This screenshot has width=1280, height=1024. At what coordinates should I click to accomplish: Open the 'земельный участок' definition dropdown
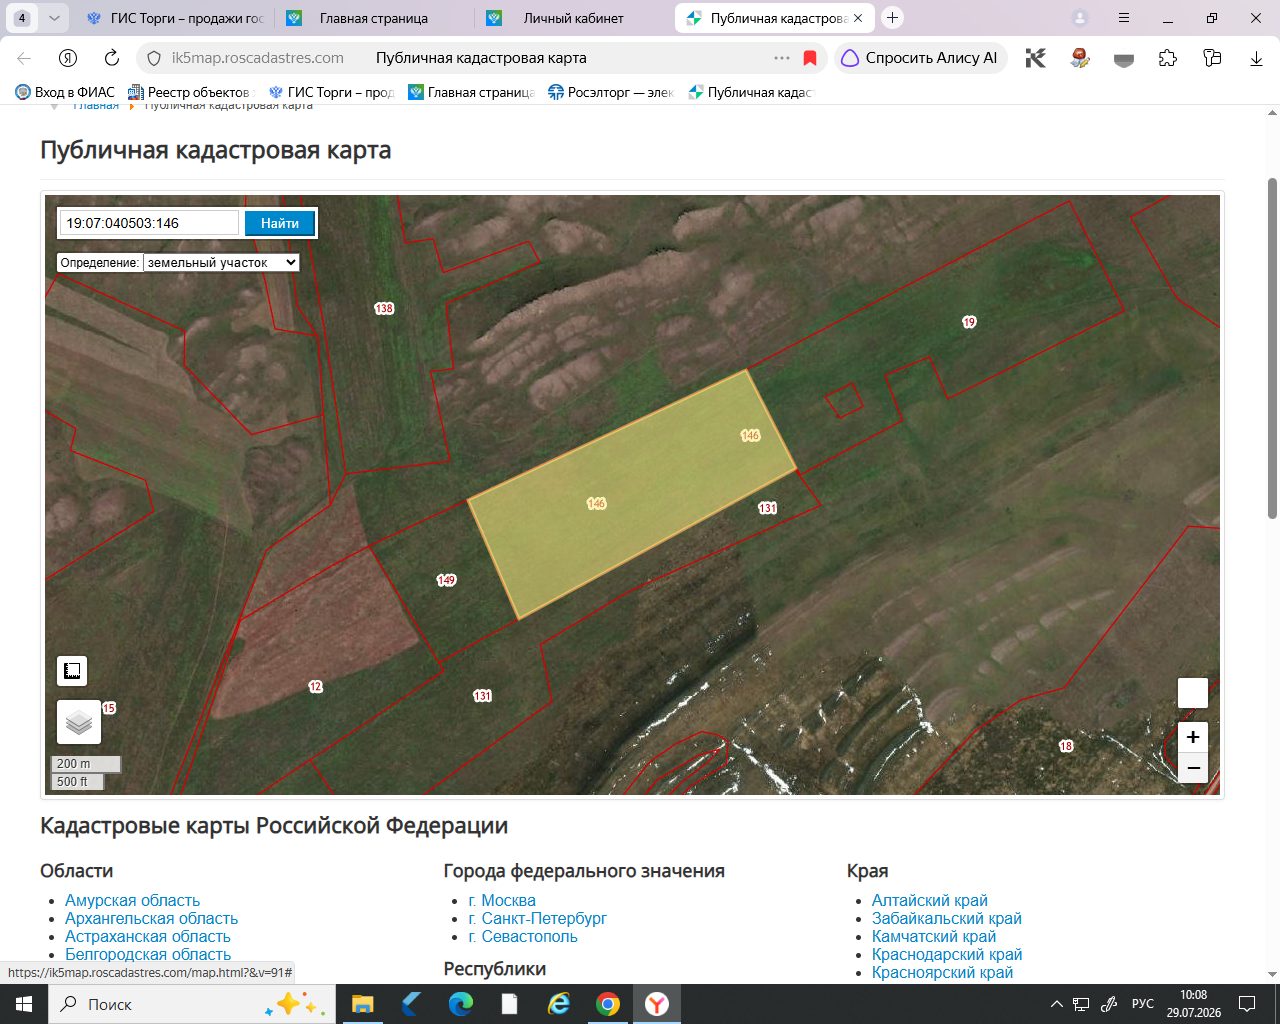pos(221,262)
